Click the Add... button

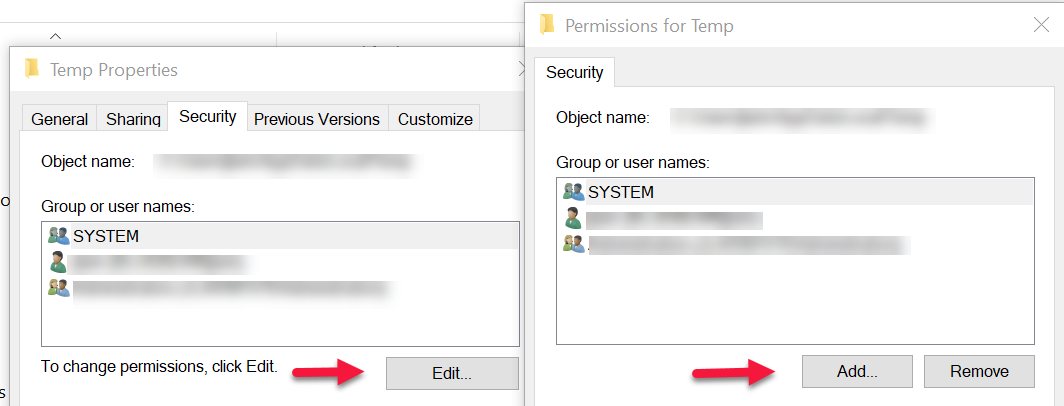tap(856, 371)
